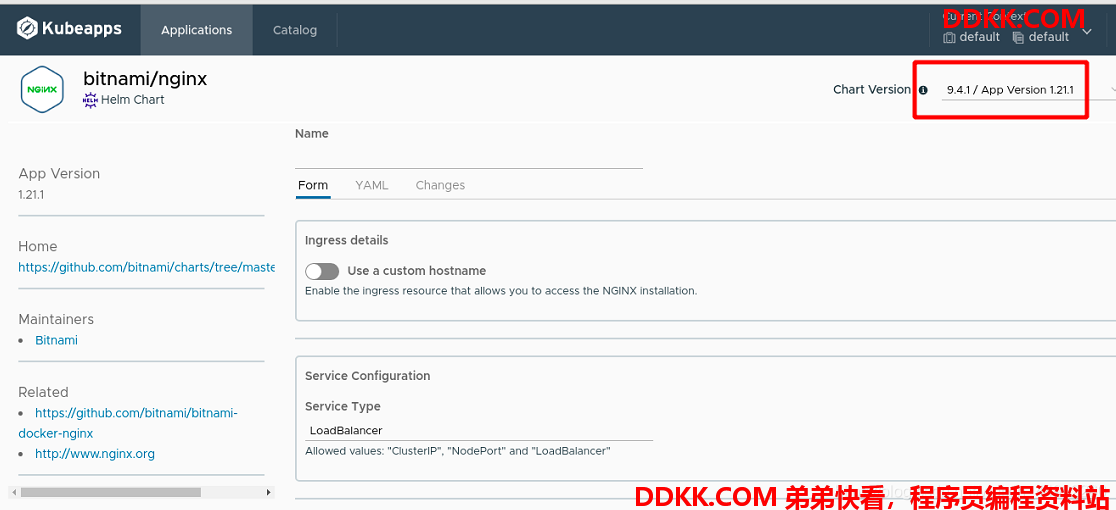Viewport: 1116px width, 510px height.
Task: Switch to the Changes tab
Action: [440, 186]
